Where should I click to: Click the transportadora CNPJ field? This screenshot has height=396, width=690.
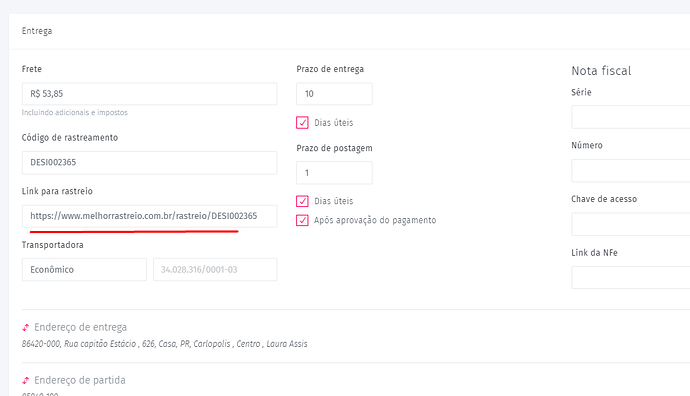coord(215,269)
